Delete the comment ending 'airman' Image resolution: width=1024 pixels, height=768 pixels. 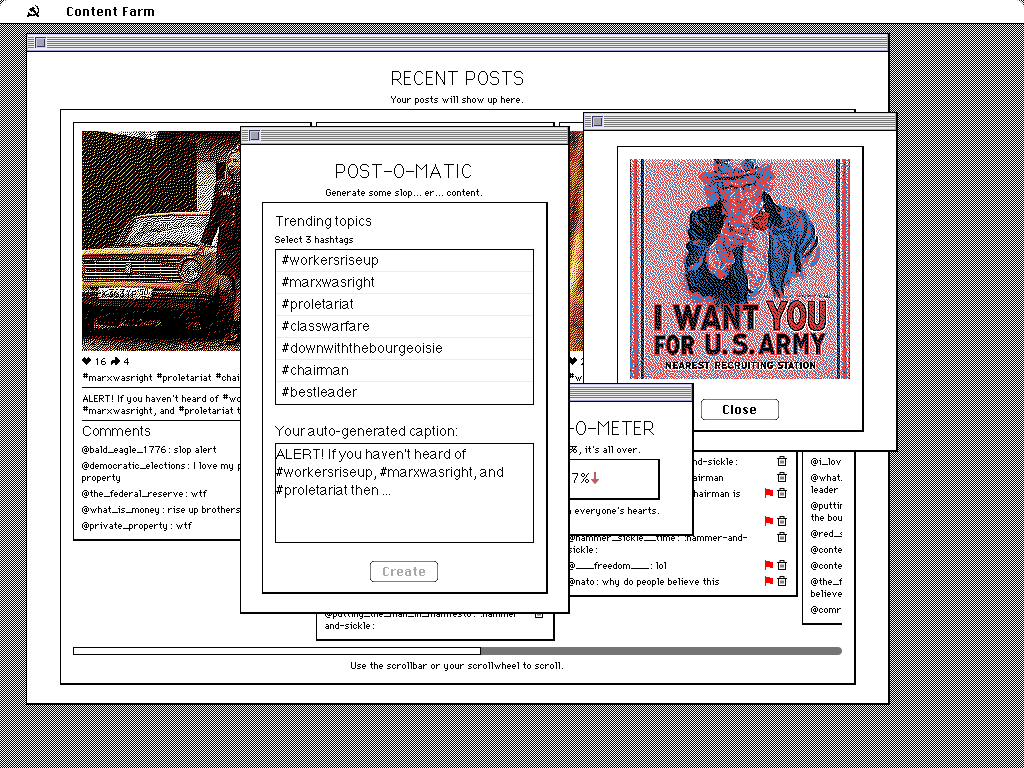tap(782, 477)
